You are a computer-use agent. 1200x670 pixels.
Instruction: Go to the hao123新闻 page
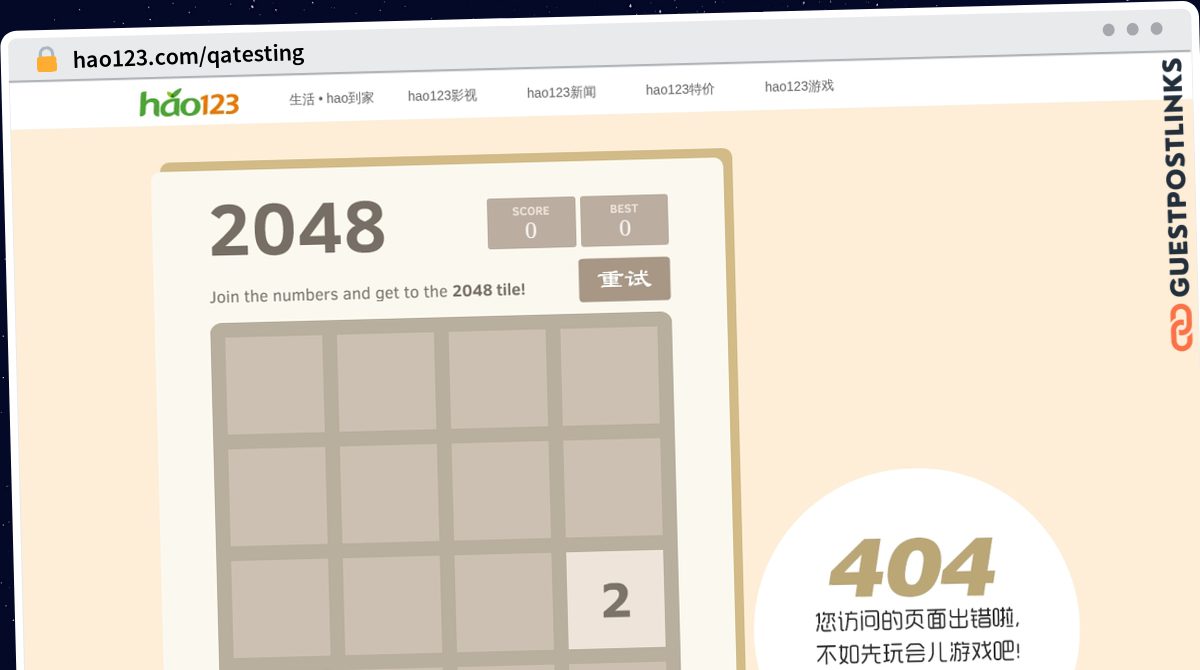pos(561,93)
